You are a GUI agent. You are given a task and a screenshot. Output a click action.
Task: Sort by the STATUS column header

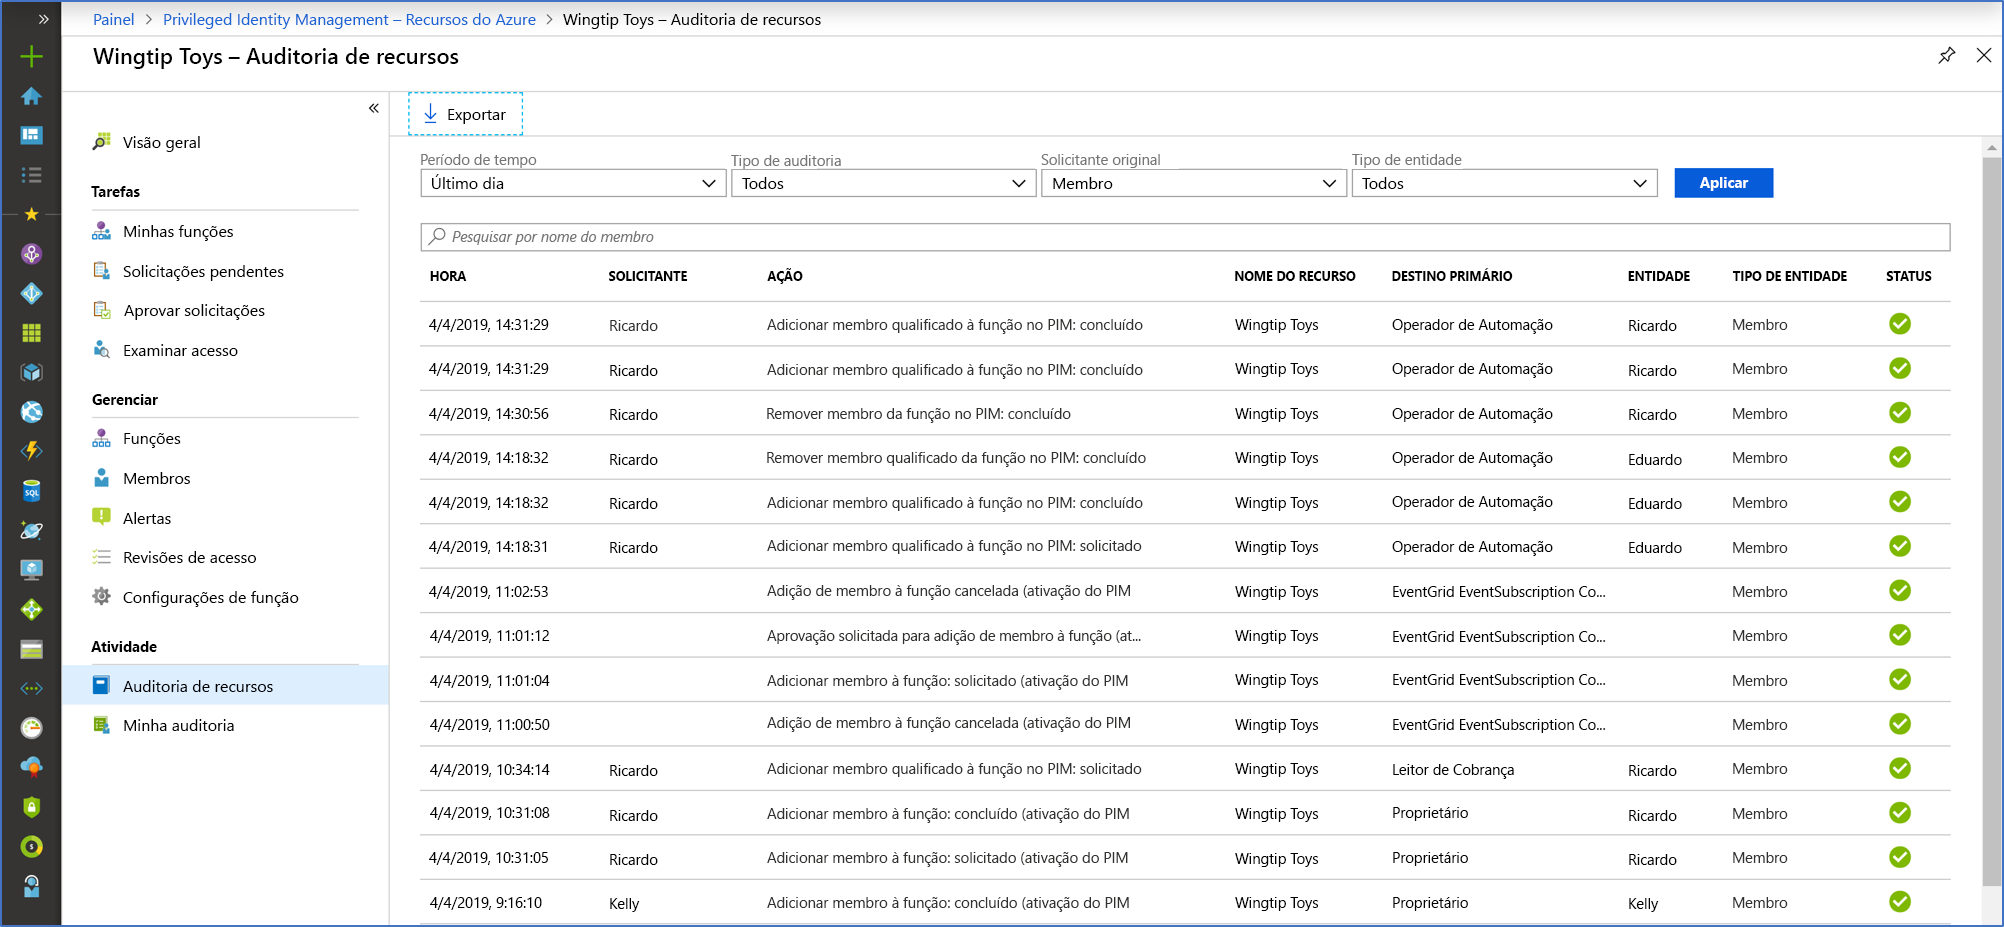[1908, 276]
